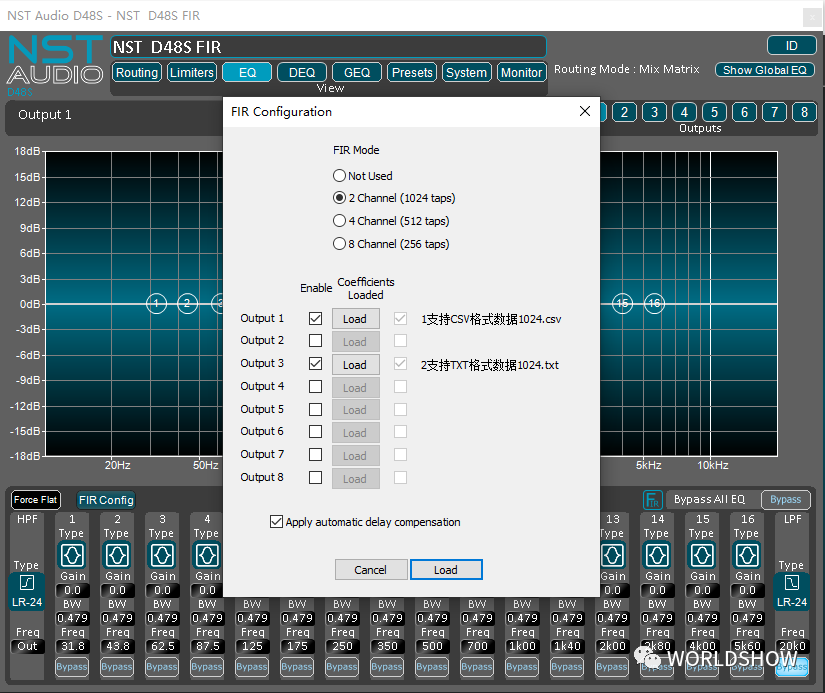Select Output 5 channel button
The height and width of the screenshot is (693, 825).
(715, 112)
